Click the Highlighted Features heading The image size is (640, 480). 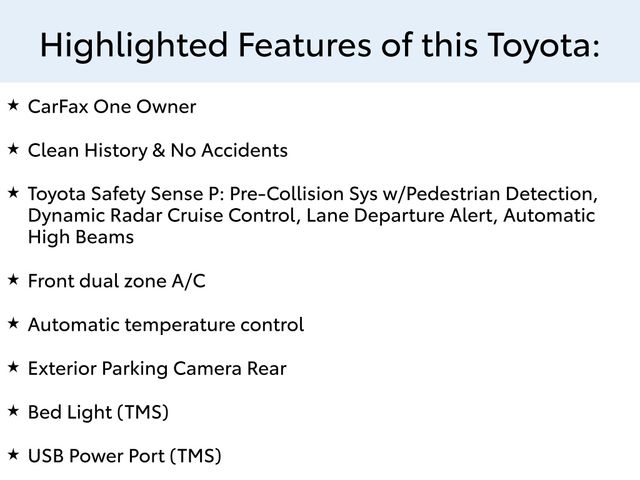click(320, 44)
